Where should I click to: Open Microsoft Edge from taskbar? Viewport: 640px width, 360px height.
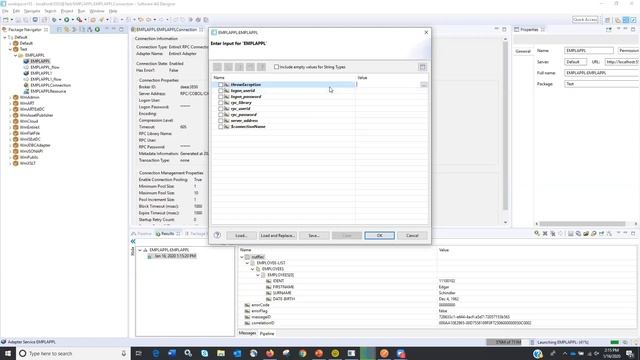click(156, 353)
